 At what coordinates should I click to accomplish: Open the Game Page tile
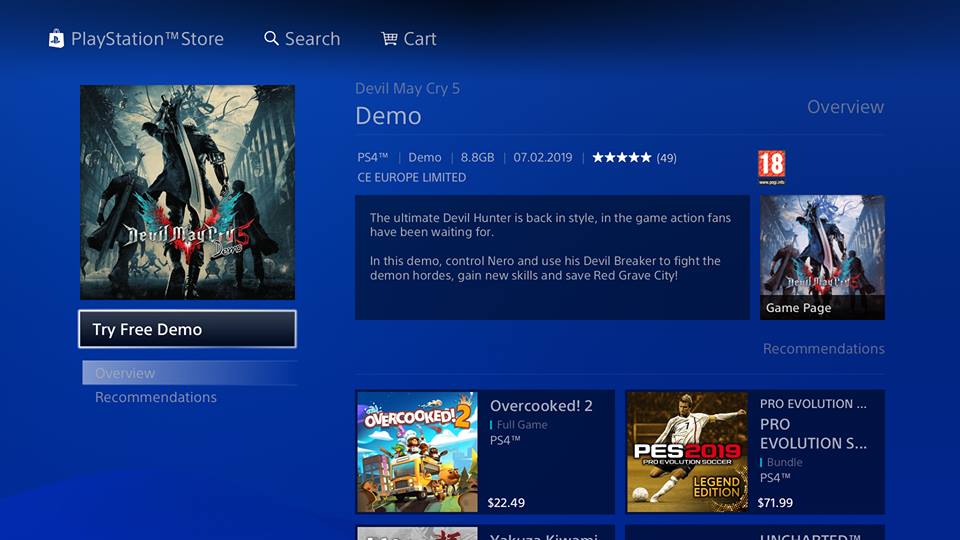822,257
